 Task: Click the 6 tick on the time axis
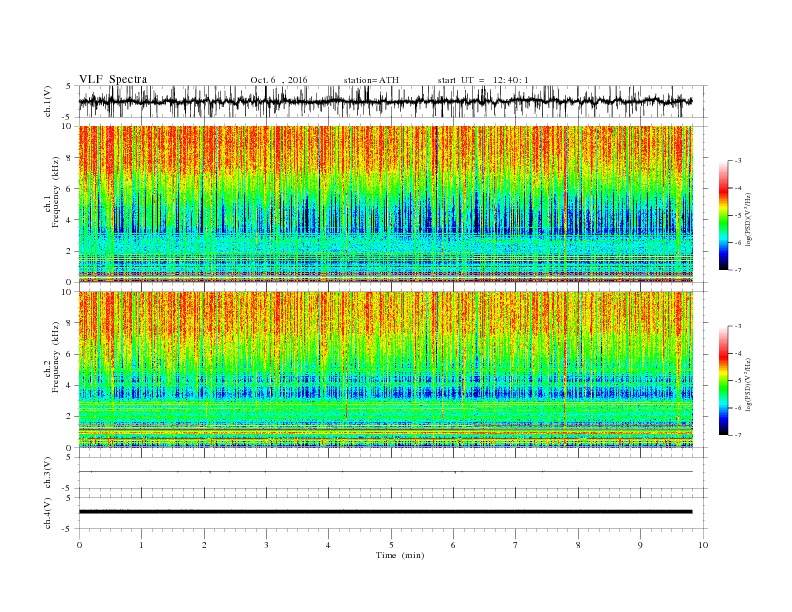coord(454,545)
